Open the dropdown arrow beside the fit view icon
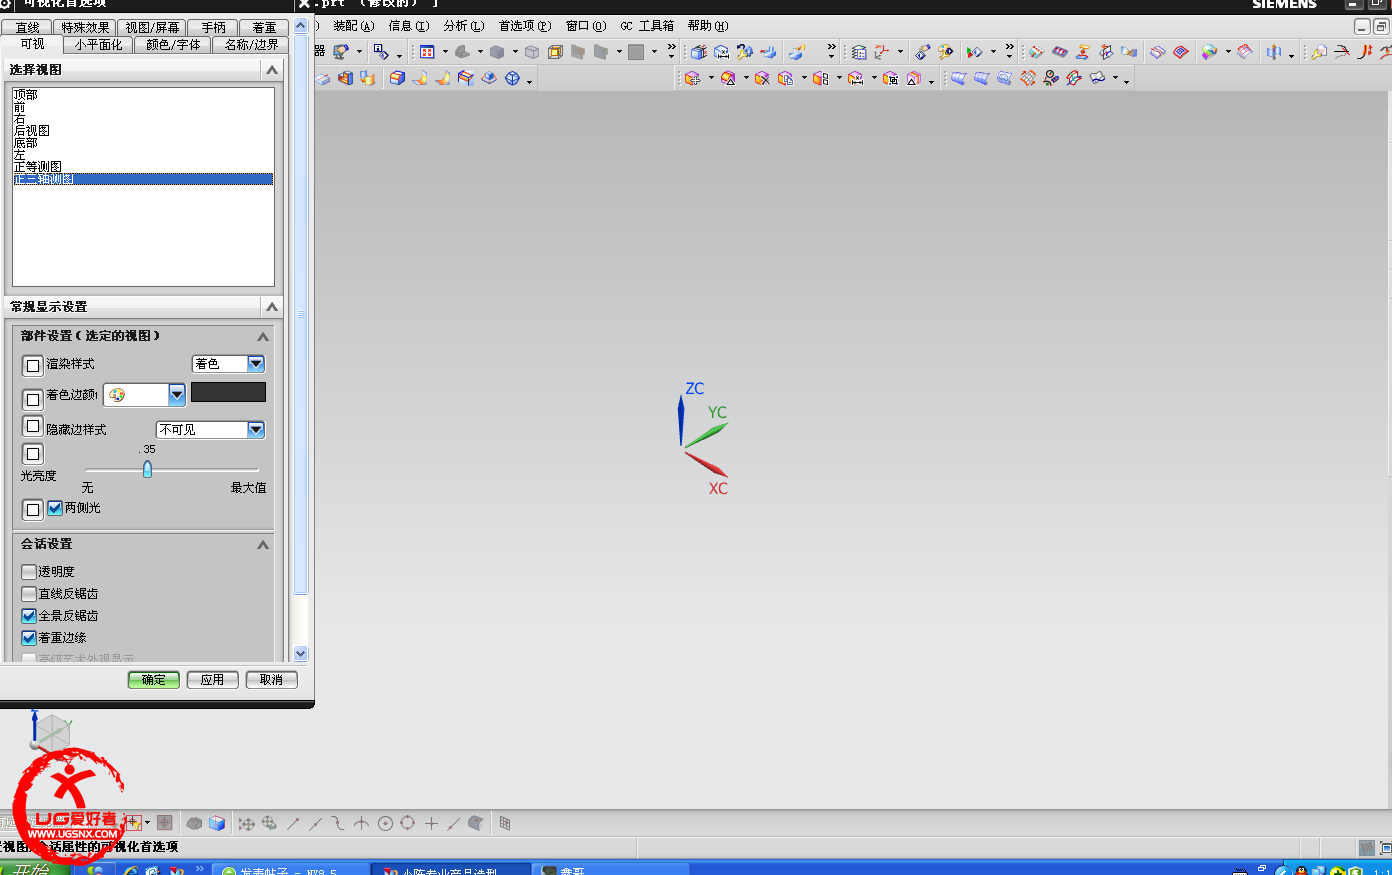This screenshot has width=1392, height=875. pos(445,52)
